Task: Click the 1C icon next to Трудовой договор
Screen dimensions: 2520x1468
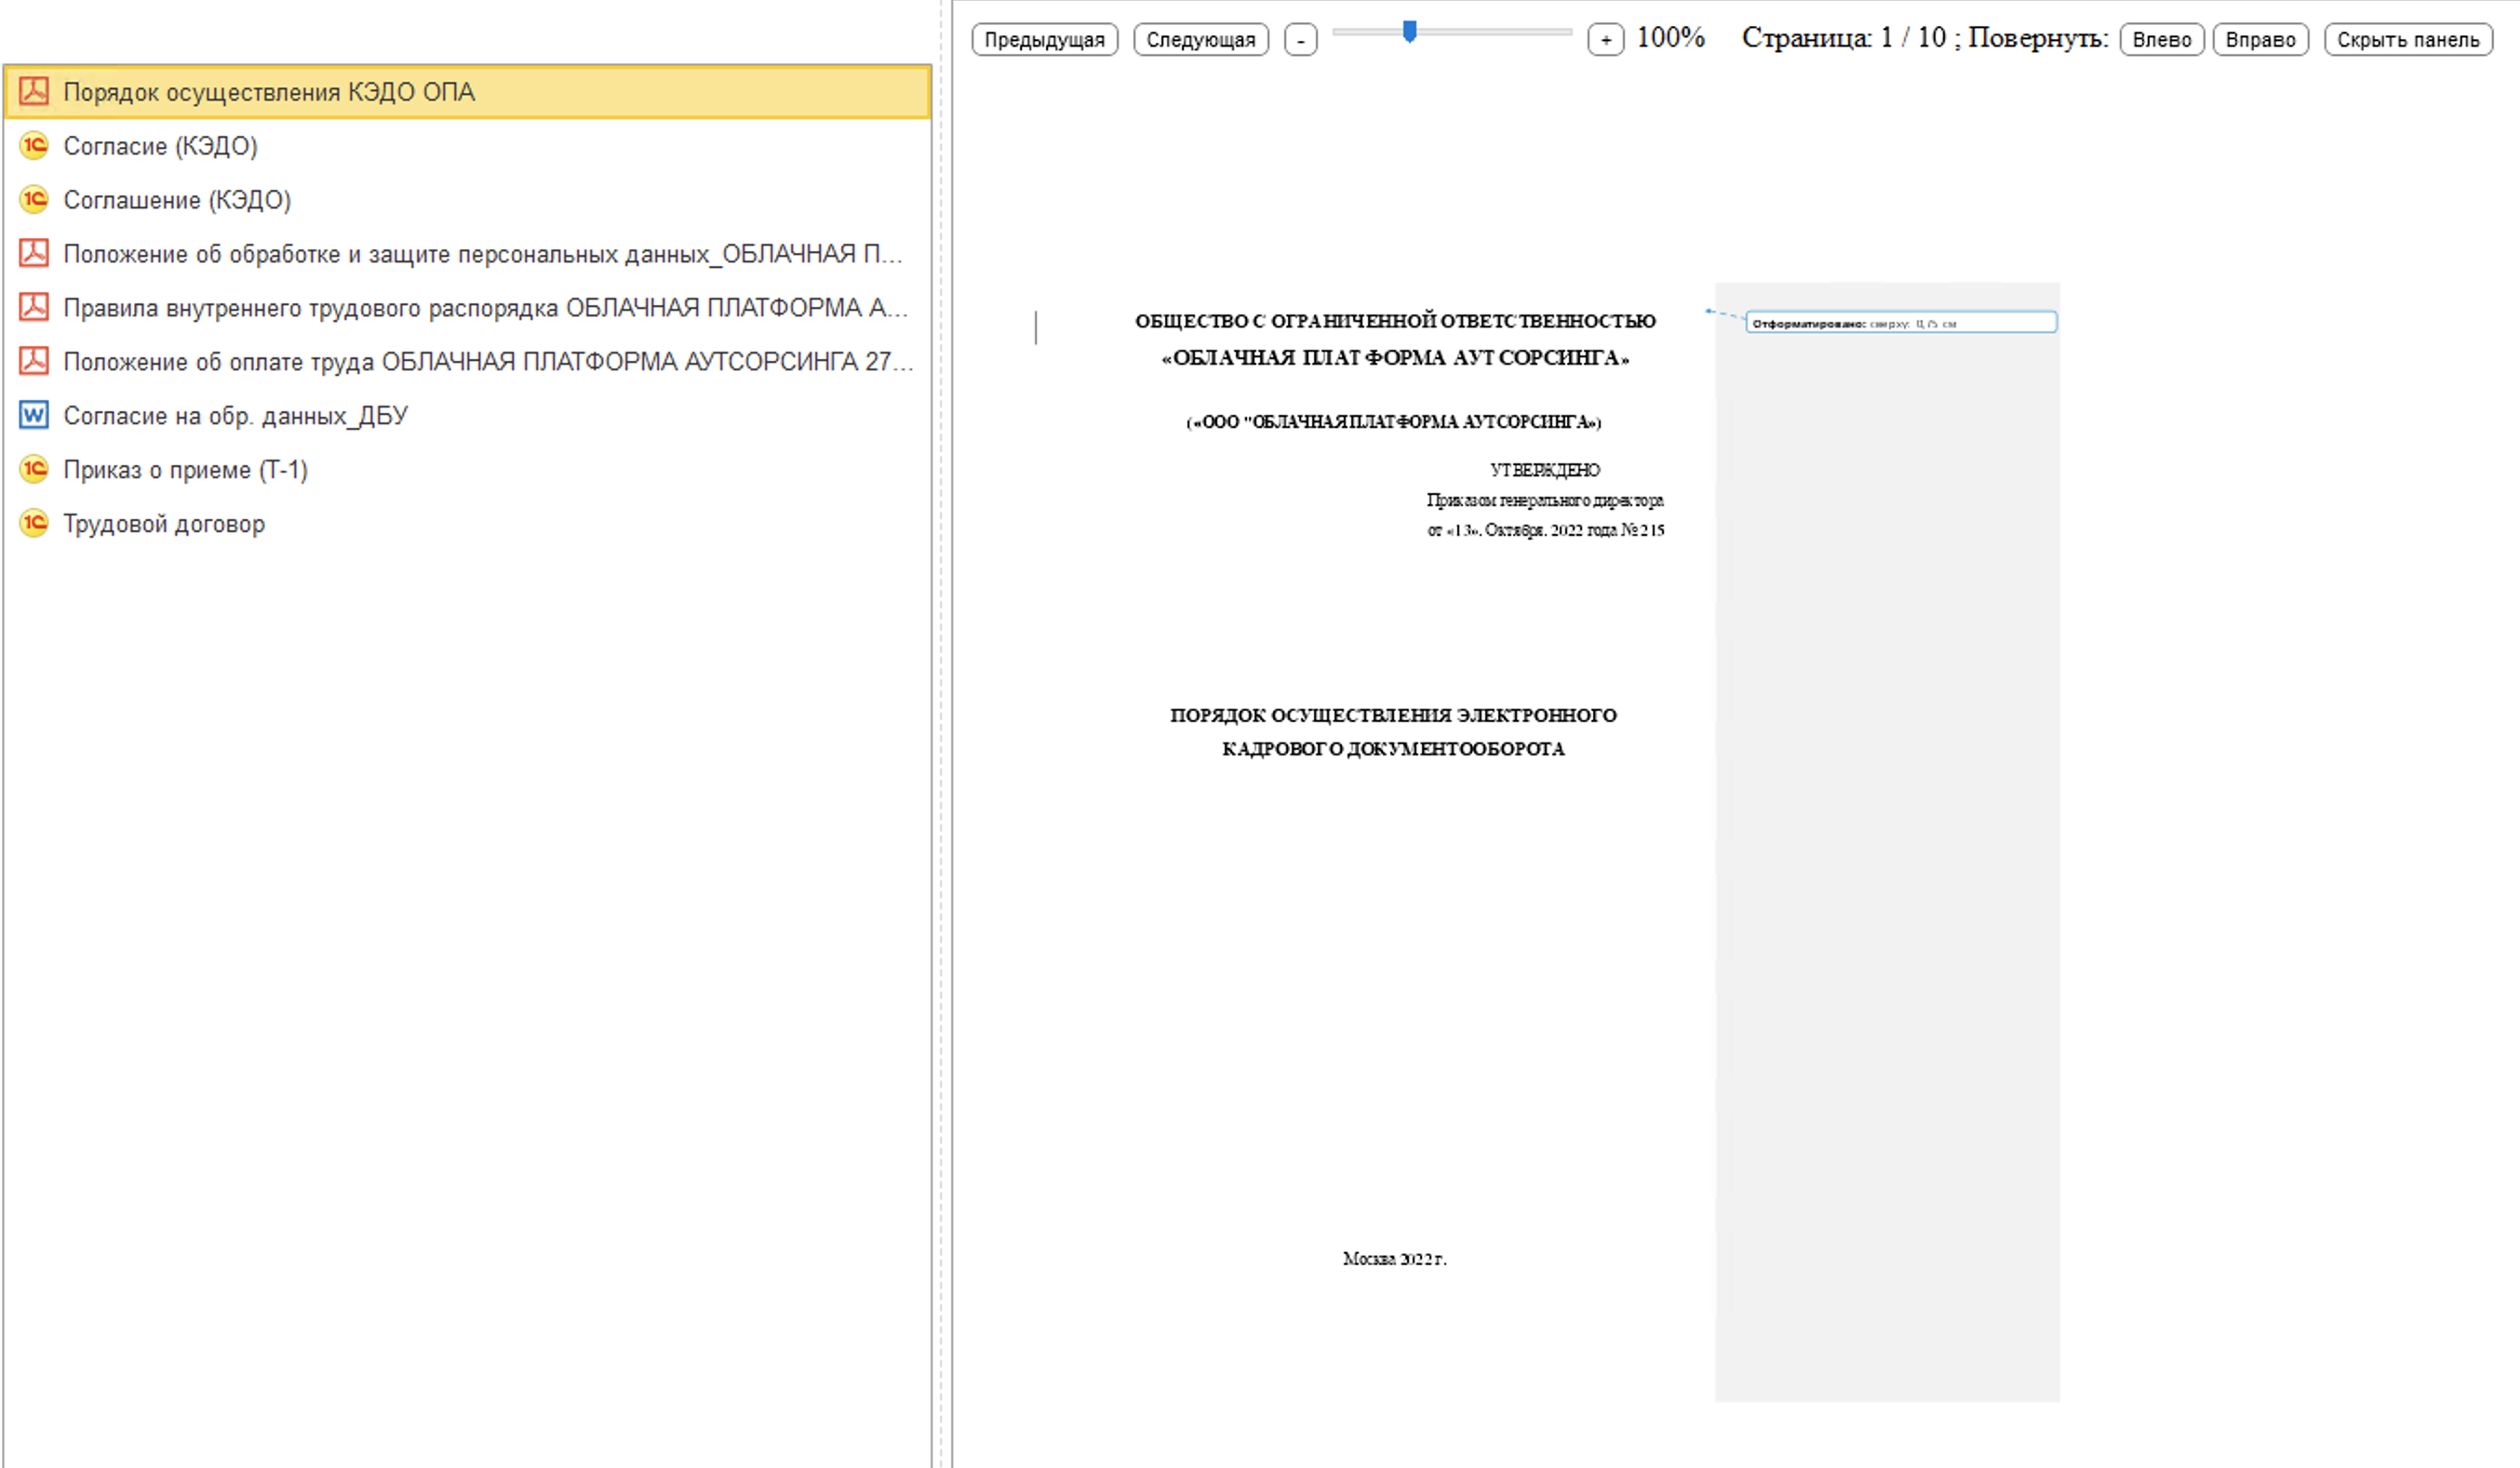Action: coord(34,523)
